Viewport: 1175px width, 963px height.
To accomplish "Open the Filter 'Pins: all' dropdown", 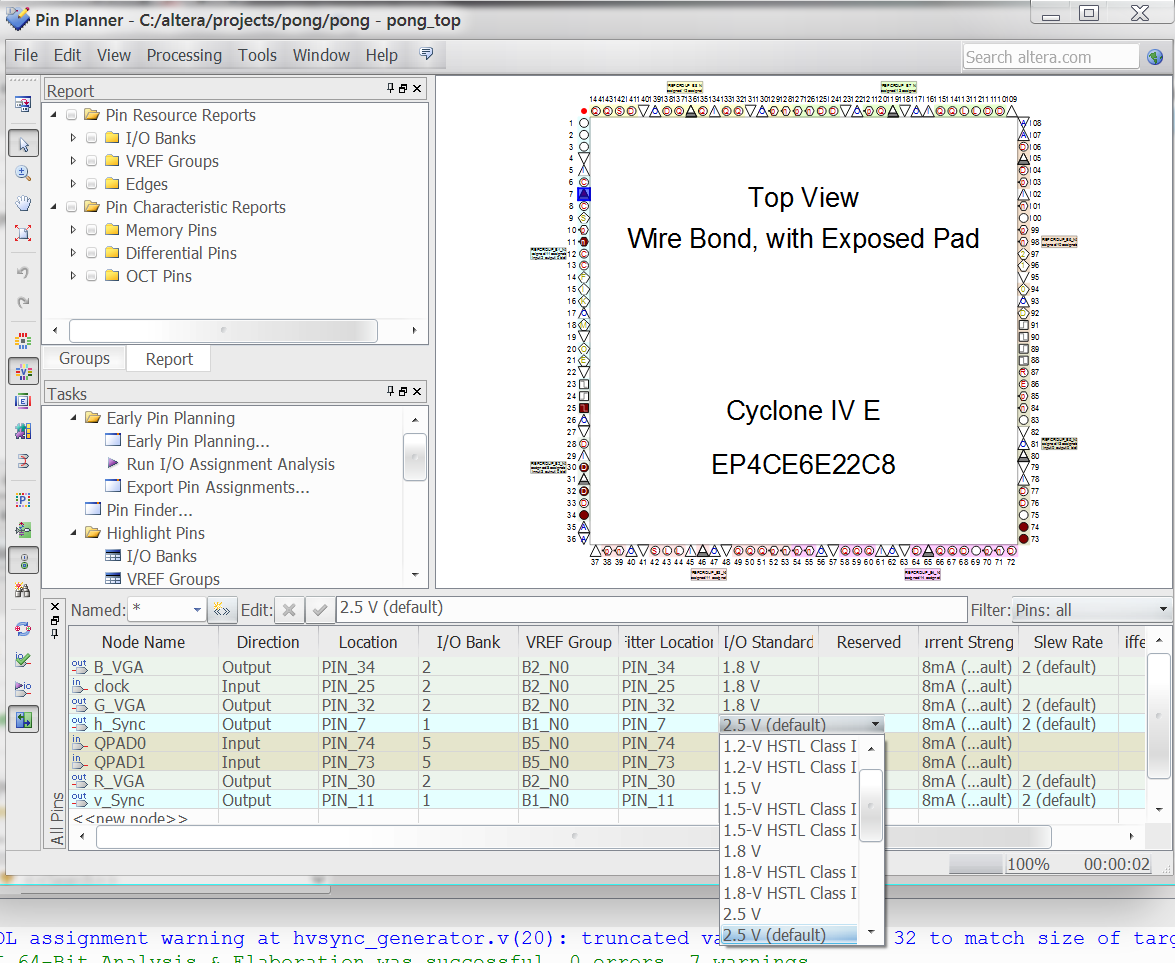I will pyautogui.click(x=1165, y=609).
